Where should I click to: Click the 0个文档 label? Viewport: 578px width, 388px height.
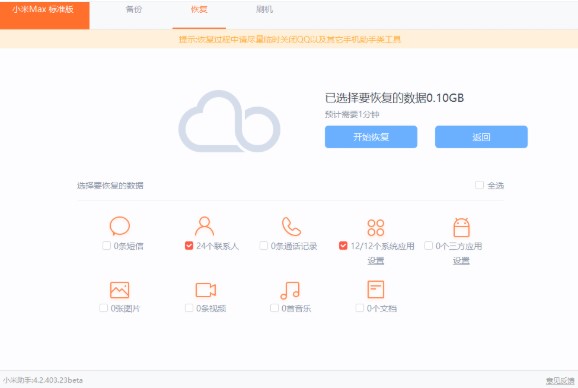(x=382, y=308)
